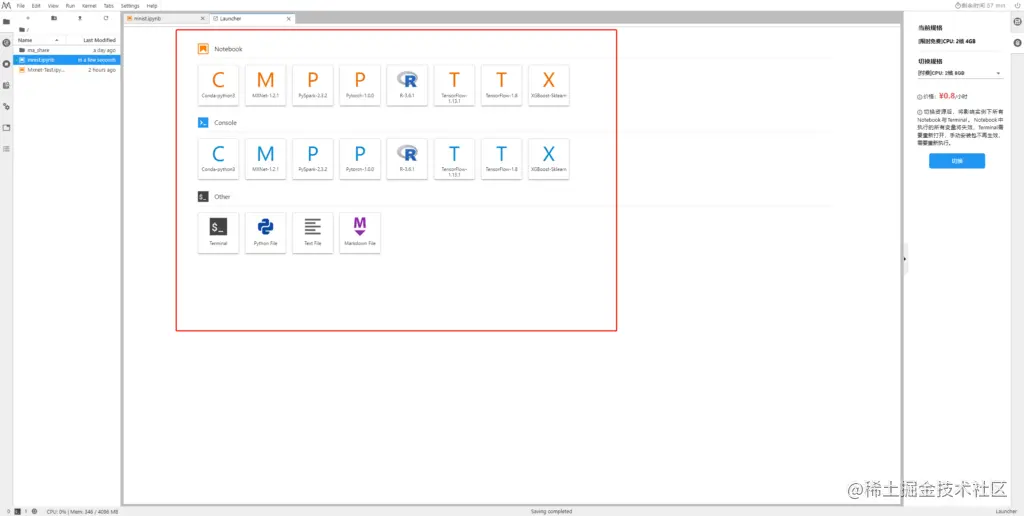Expand the switch-spec CPU dropdown
1024x516 pixels.
coord(960,73)
